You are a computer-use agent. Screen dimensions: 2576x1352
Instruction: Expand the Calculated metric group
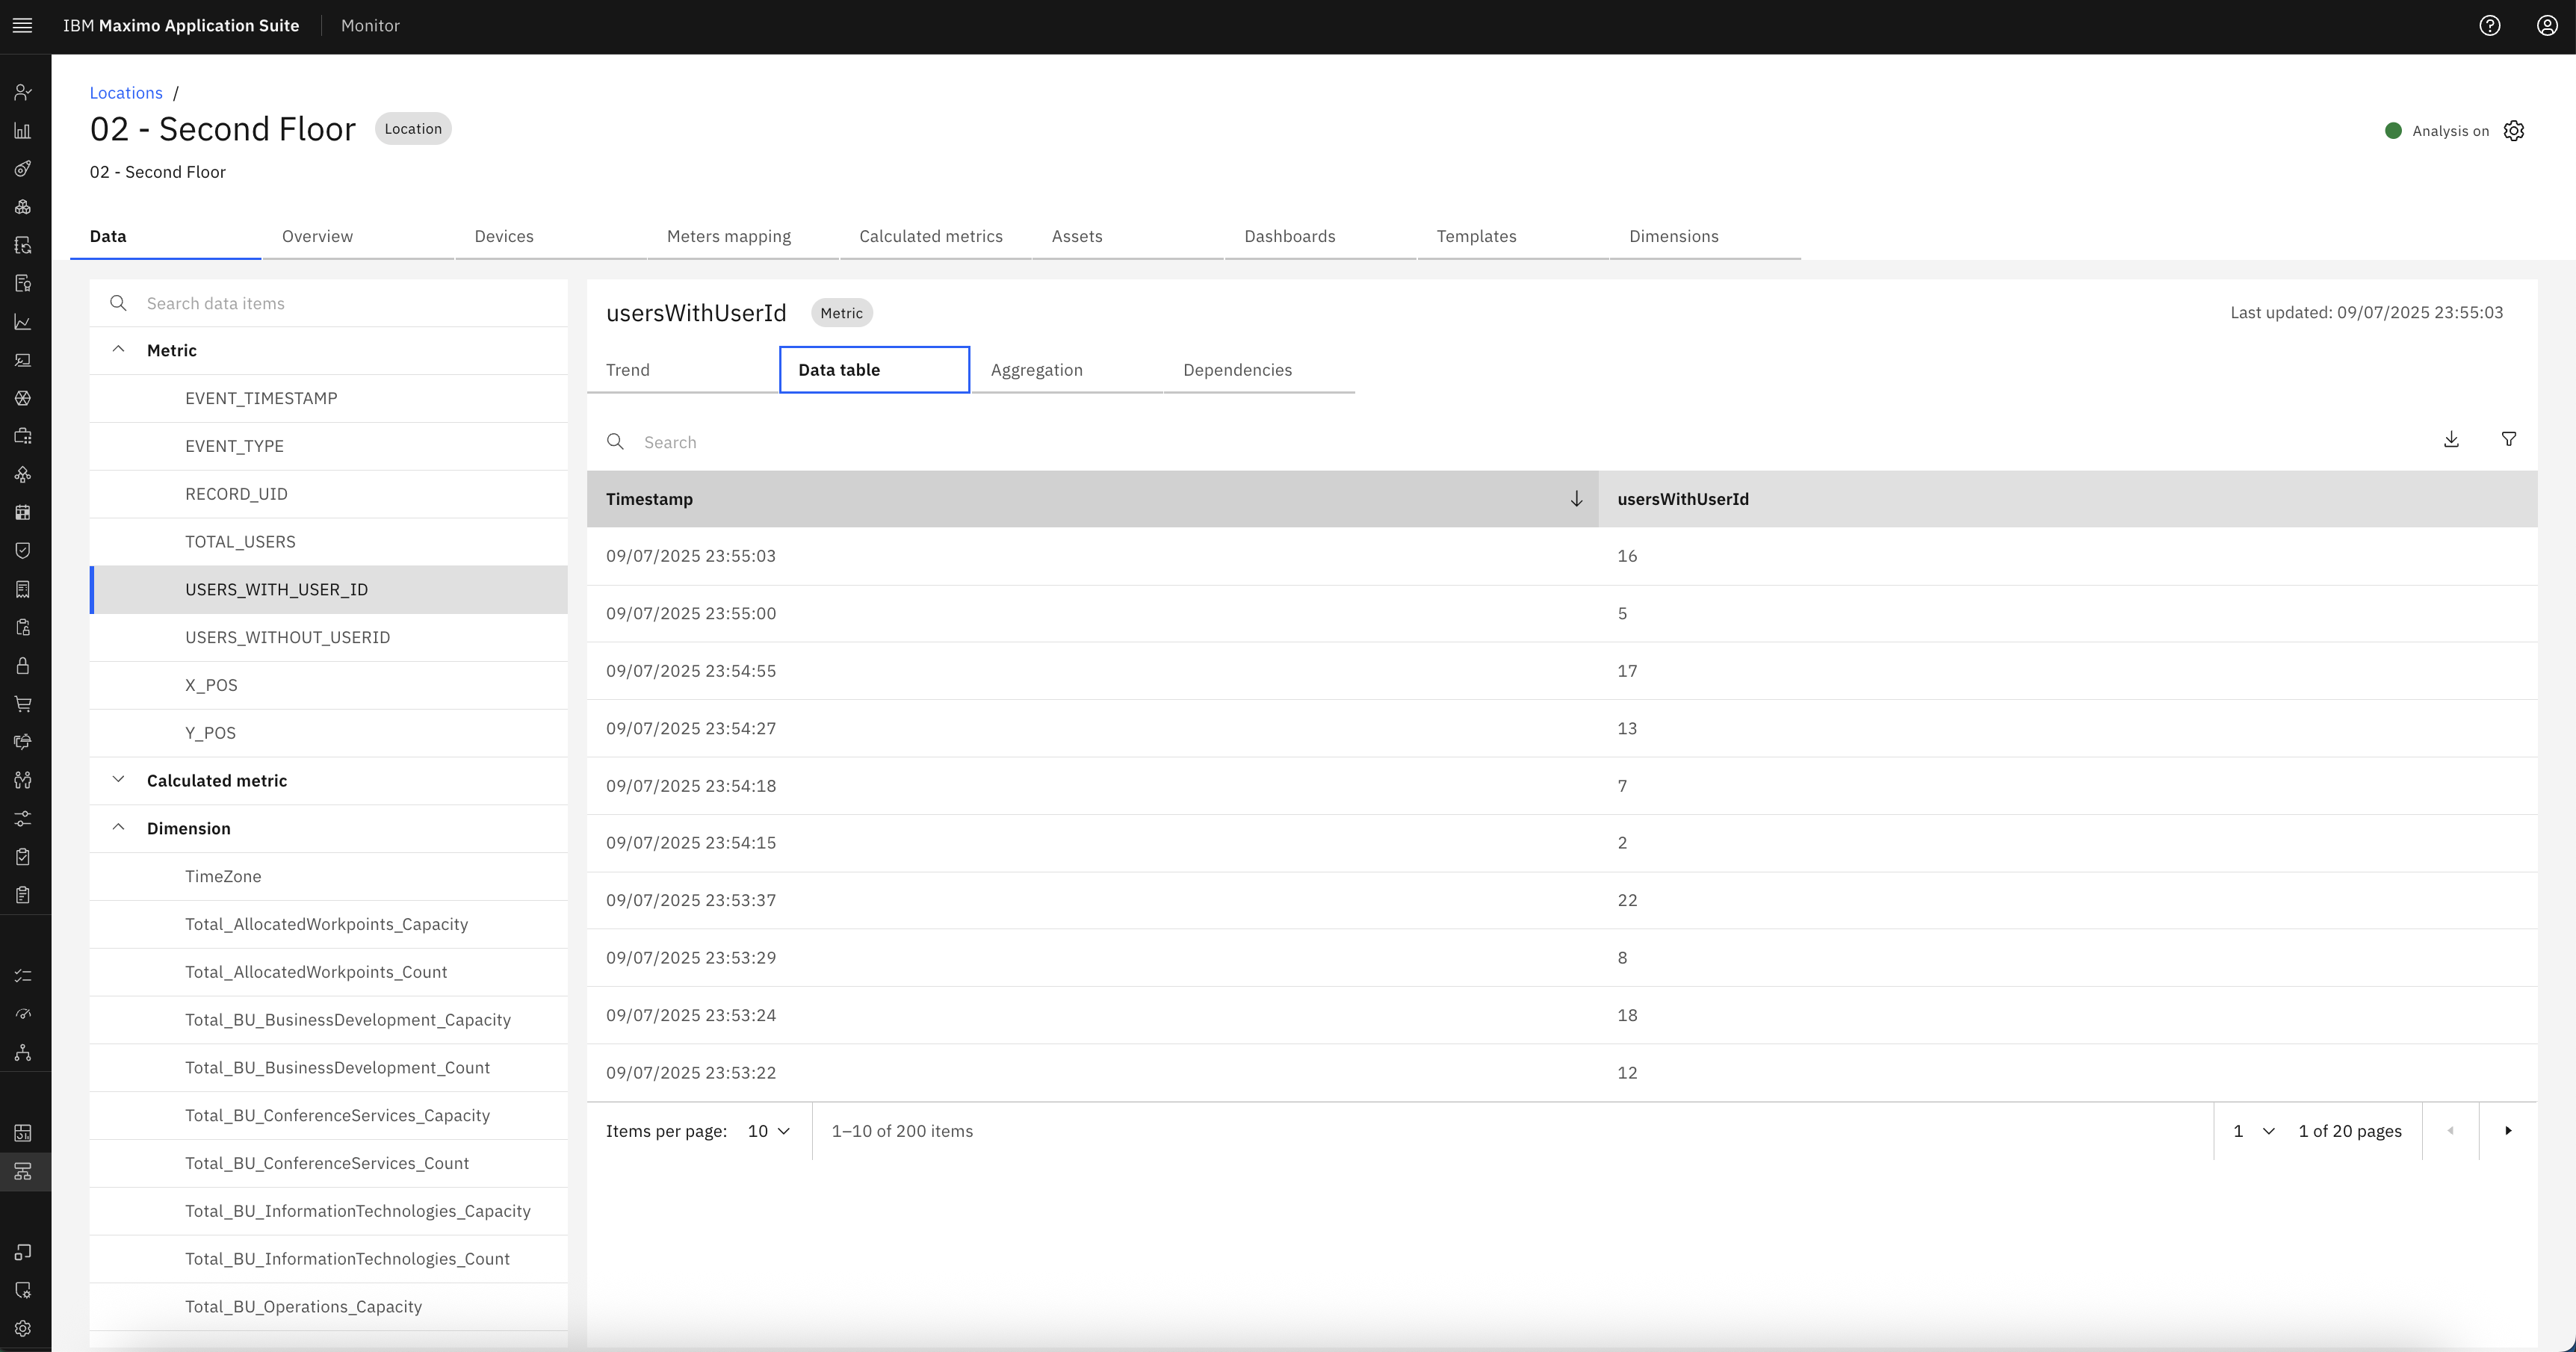point(118,780)
